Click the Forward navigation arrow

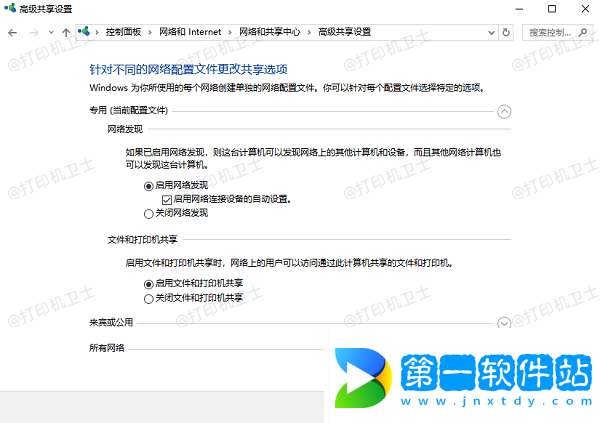(x=34, y=33)
